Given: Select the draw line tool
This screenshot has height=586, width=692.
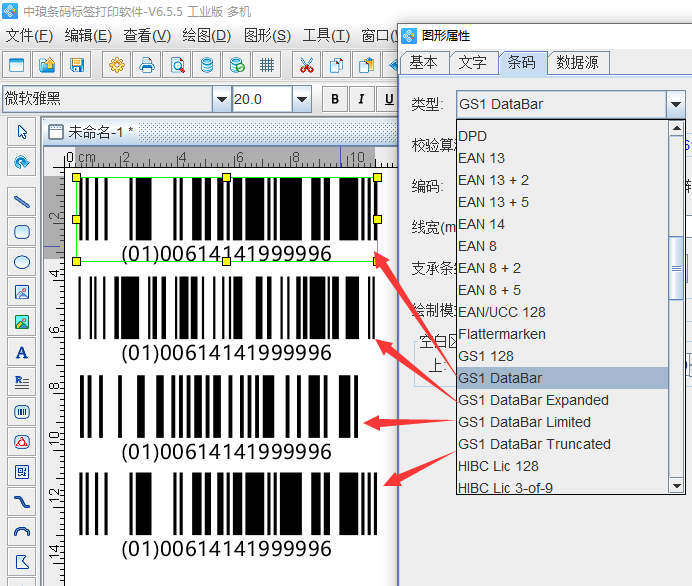Looking at the screenshot, I should click(x=21, y=200).
